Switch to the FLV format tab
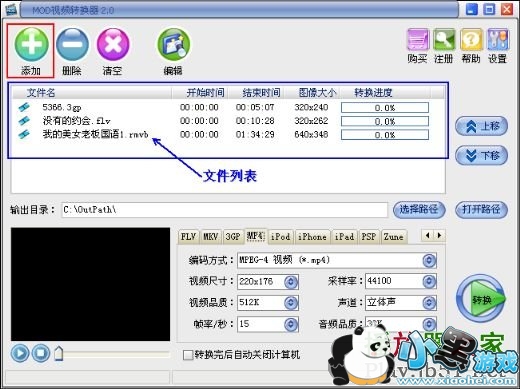The width and height of the screenshot is (520, 389). (188, 237)
